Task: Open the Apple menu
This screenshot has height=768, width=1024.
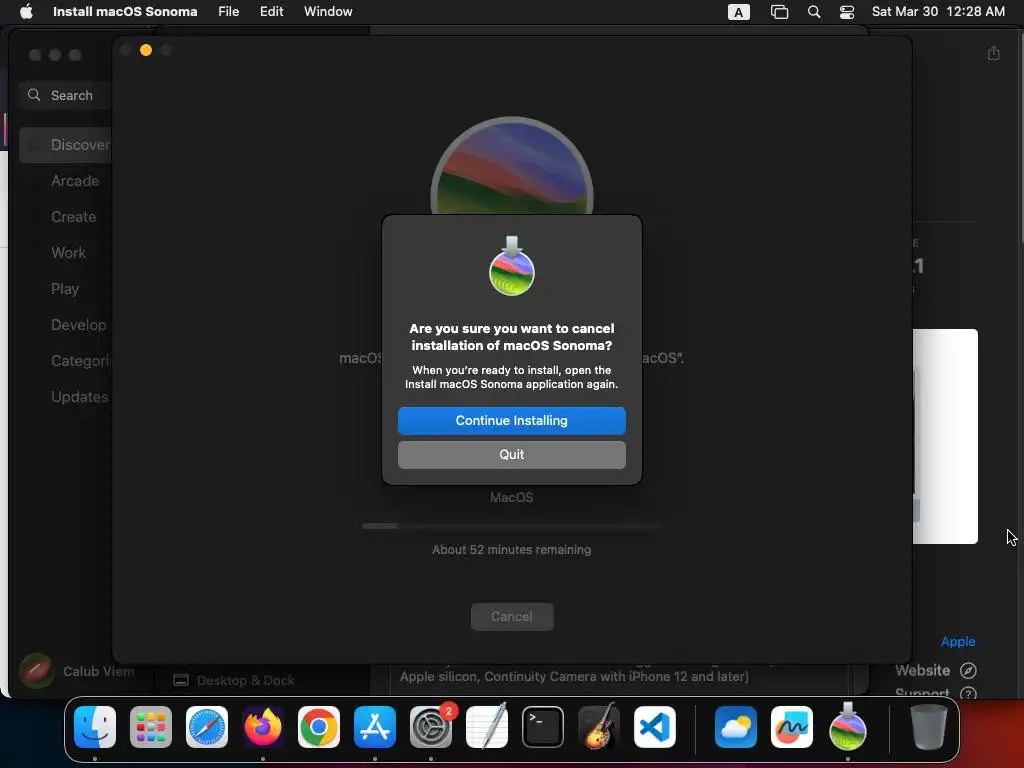Action: (x=26, y=11)
